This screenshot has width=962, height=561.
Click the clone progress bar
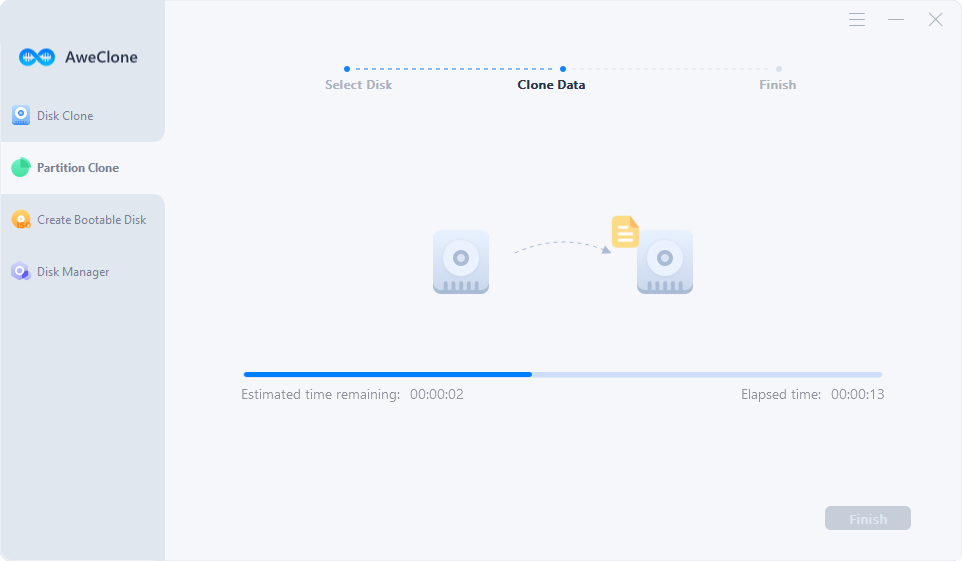[x=563, y=374]
